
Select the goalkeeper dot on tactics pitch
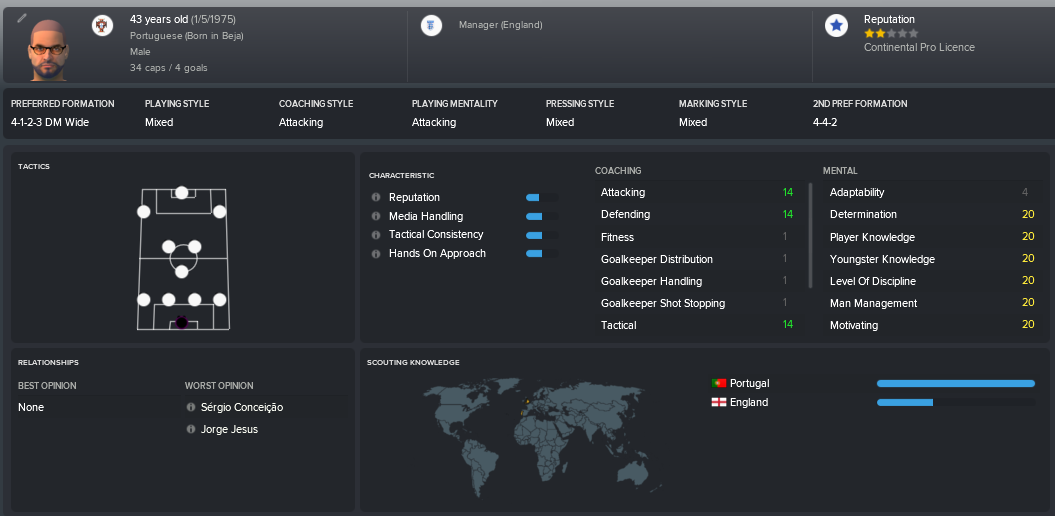(182, 322)
